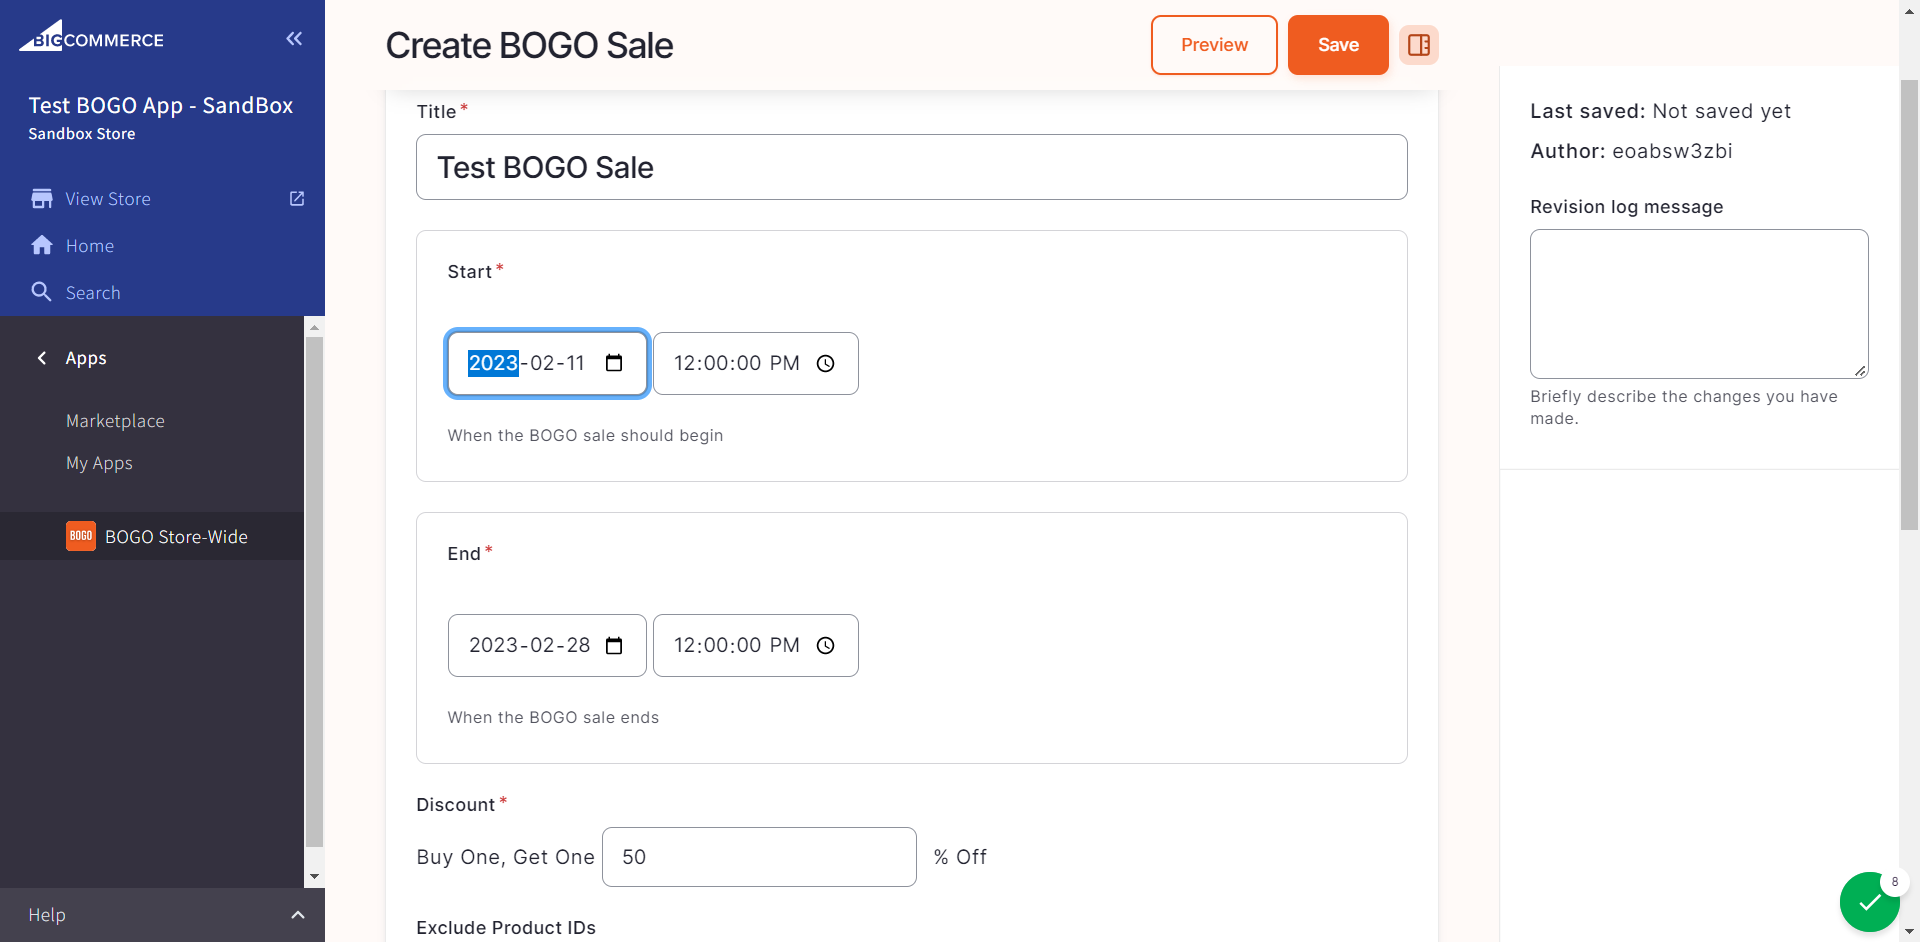
Task: Click the View Store external link icon
Action: [x=297, y=198]
